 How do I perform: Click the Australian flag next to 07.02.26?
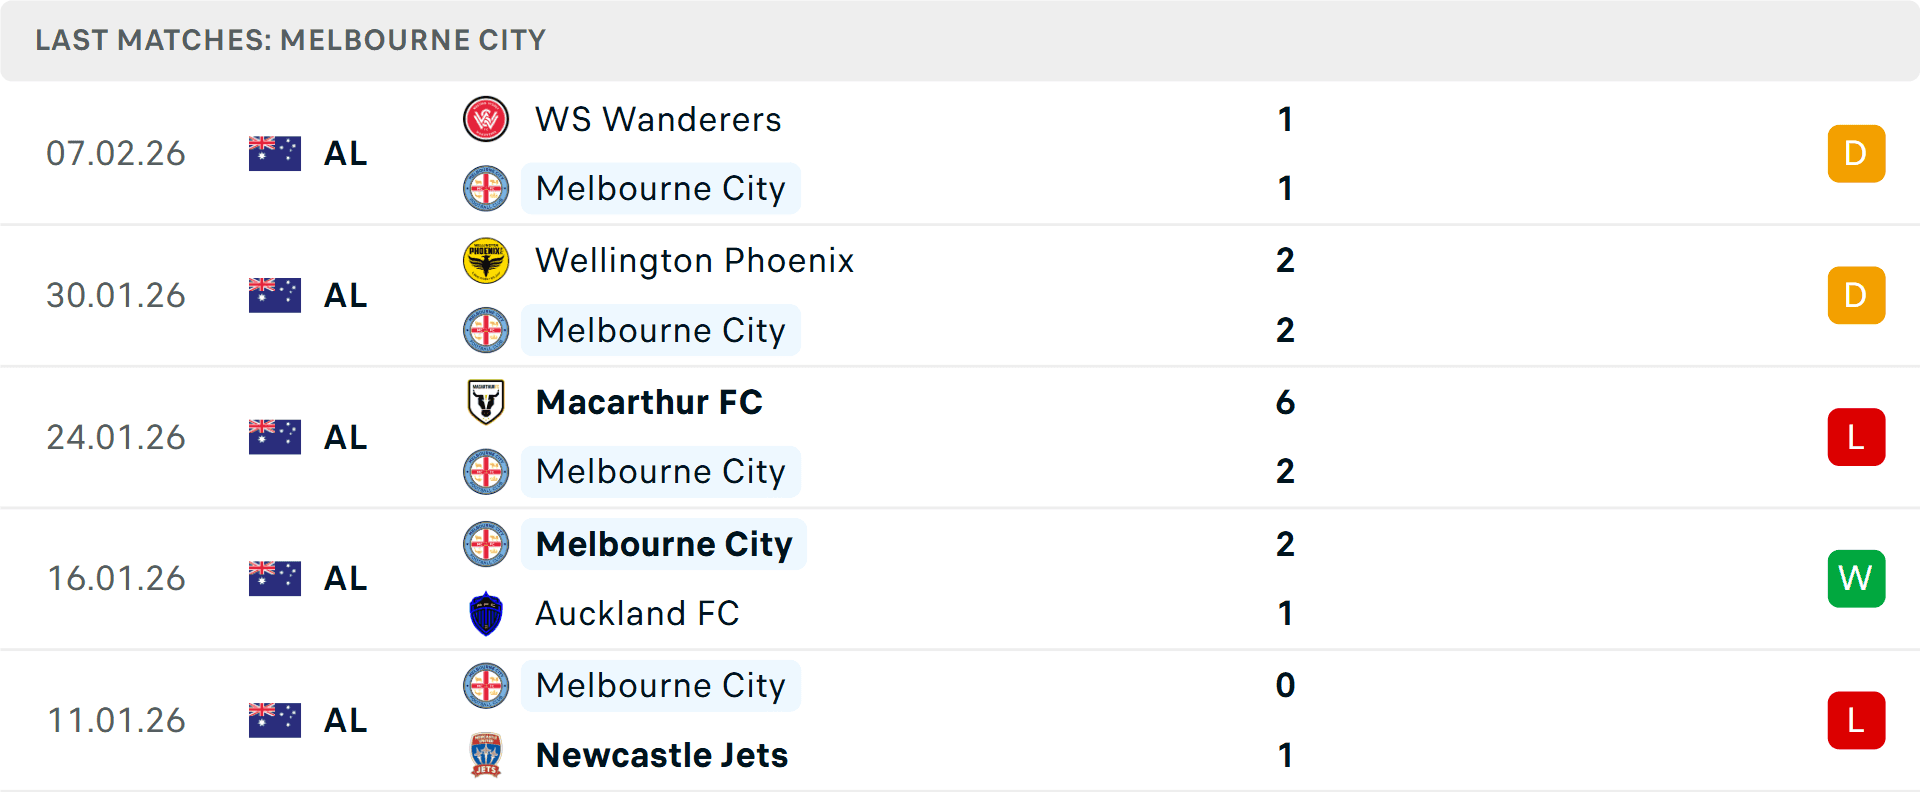[x=274, y=153]
